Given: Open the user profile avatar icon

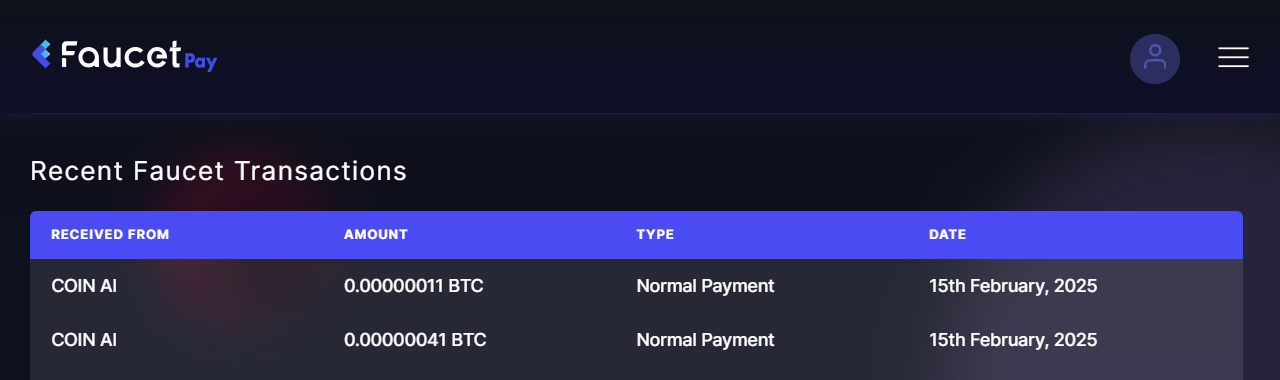Looking at the screenshot, I should (1154, 59).
